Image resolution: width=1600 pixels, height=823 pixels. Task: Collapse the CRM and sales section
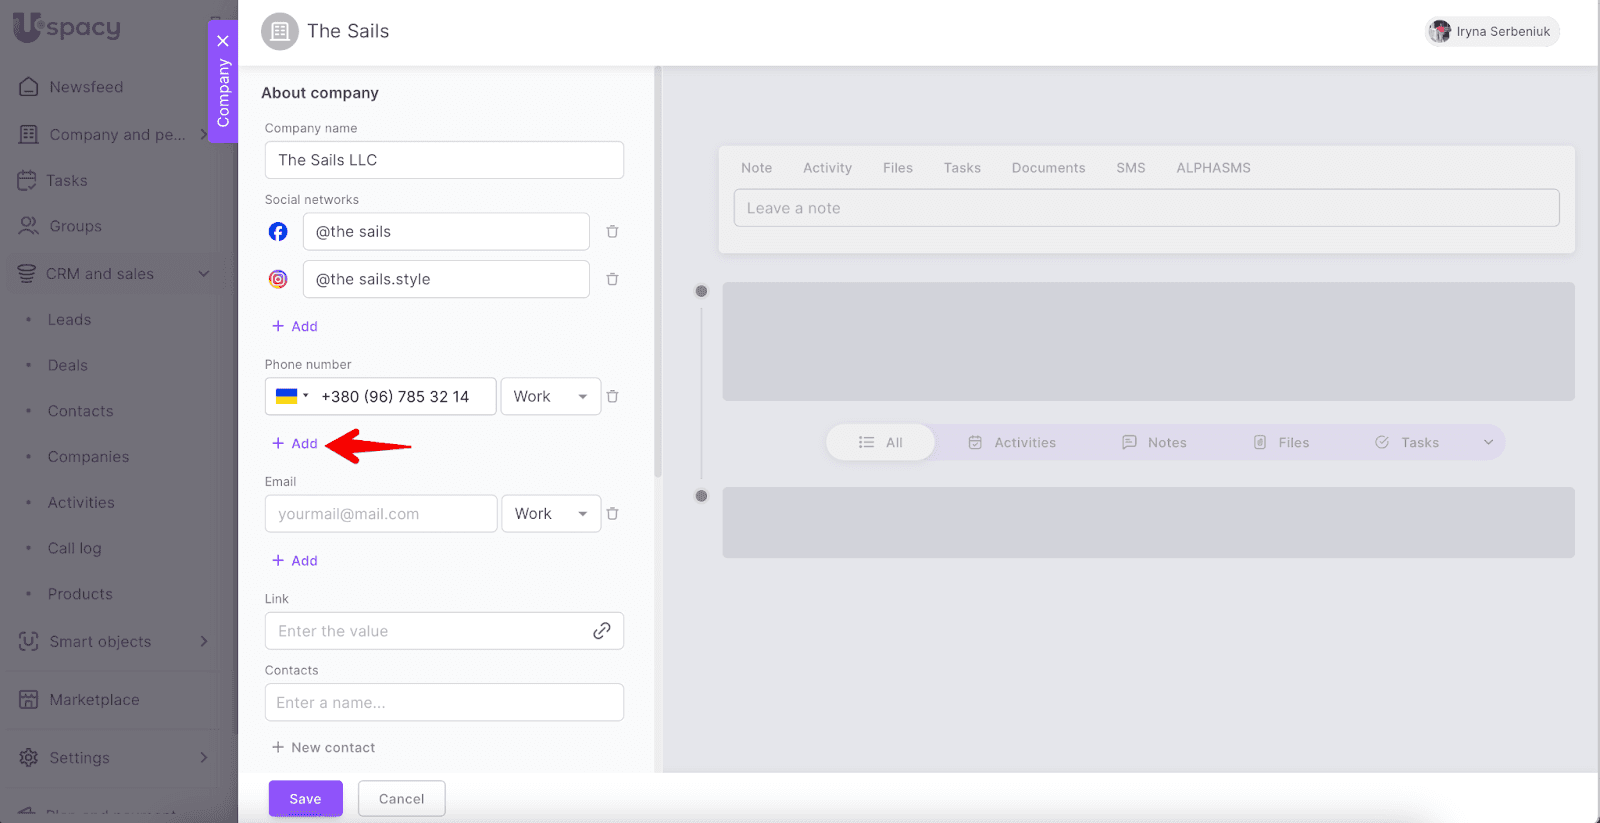tap(203, 274)
